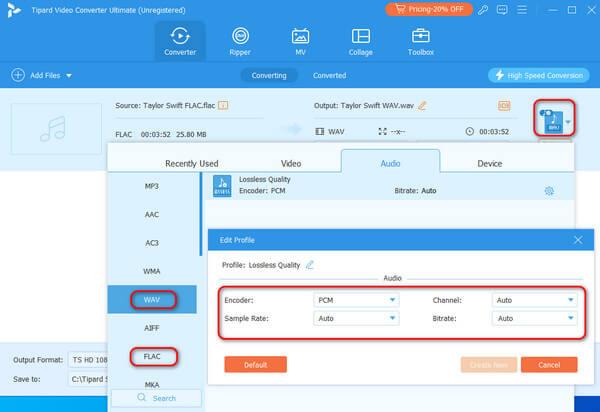Click the Pricing 20% OFF cart button

point(429,9)
